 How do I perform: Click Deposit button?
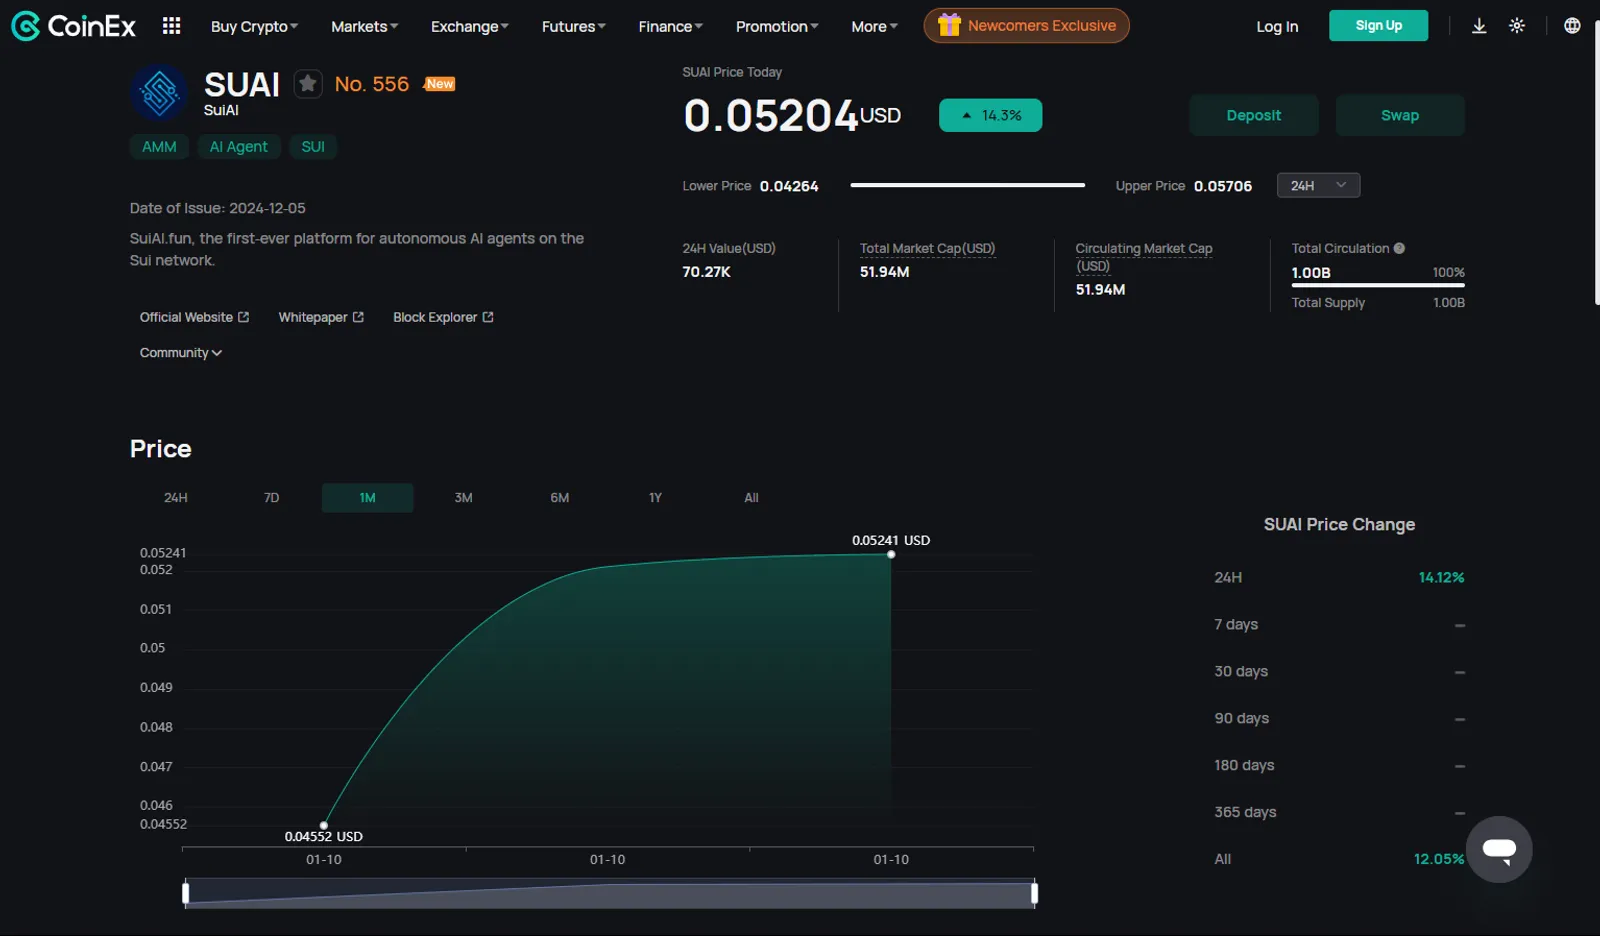pyautogui.click(x=1254, y=115)
